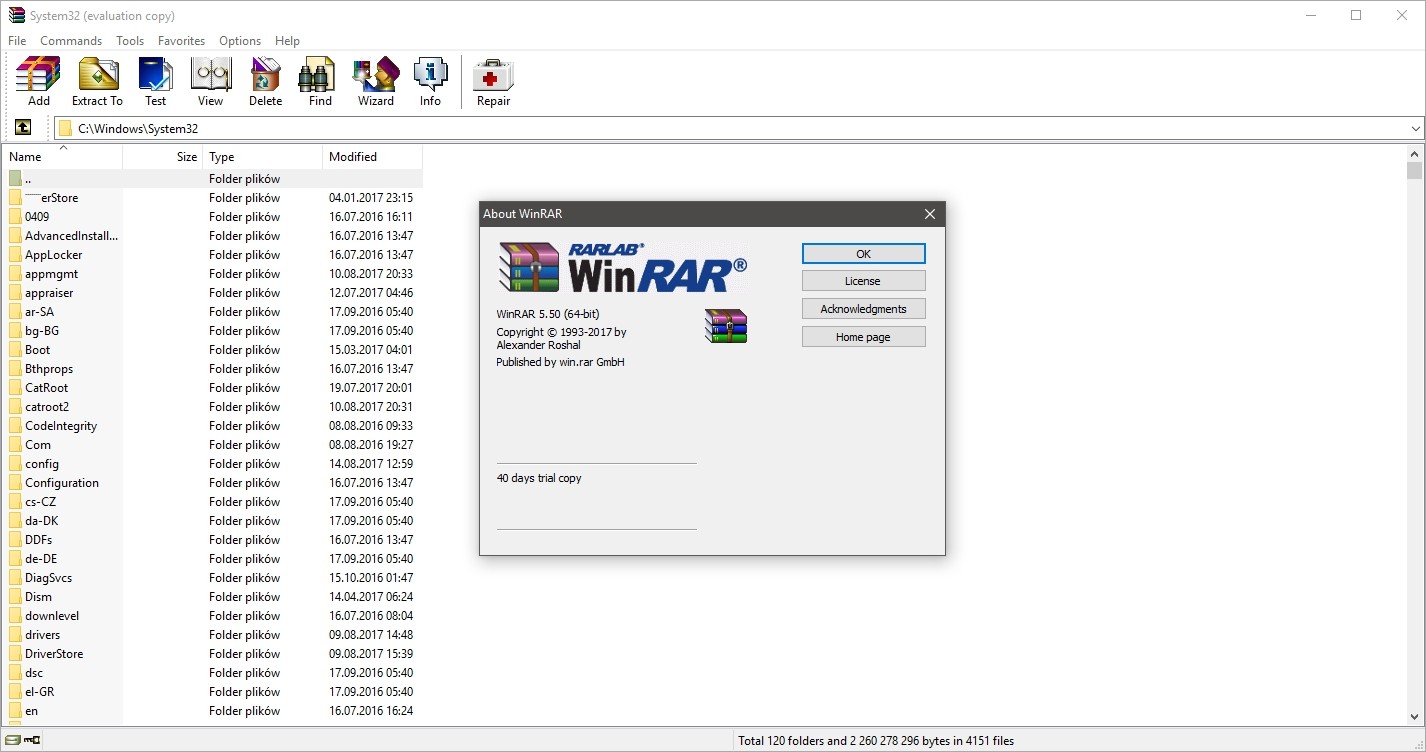
Task: Open the Commands menu
Action: (x=71, y=41)
